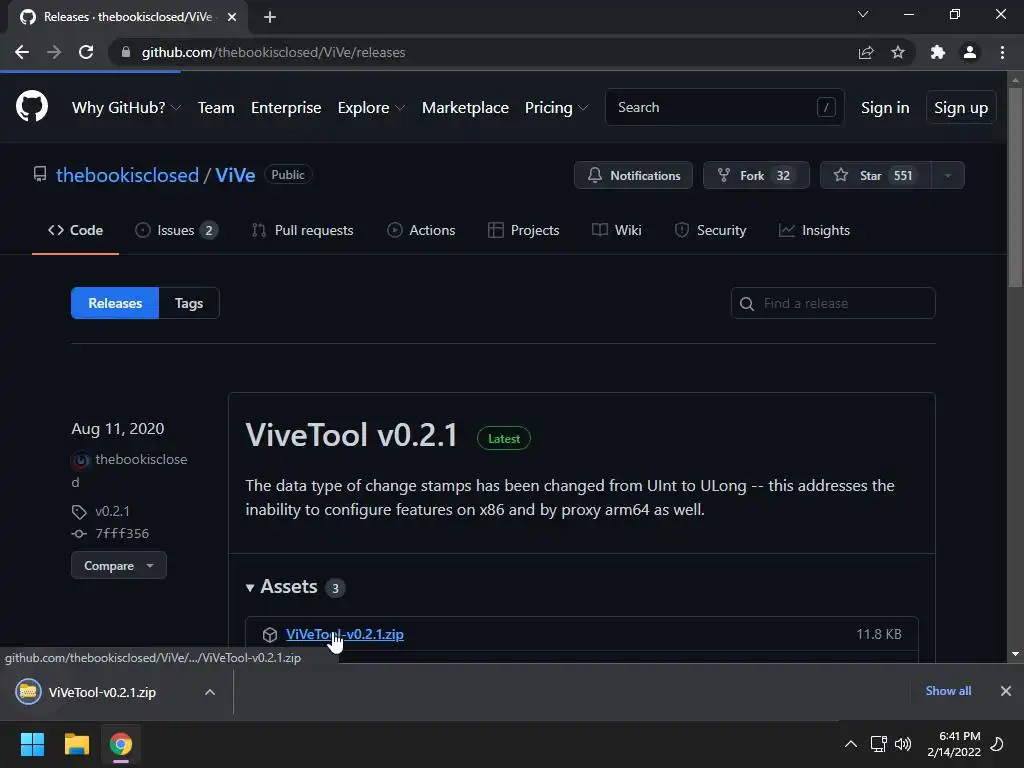Close the Releases browser tab

(232, 17)
